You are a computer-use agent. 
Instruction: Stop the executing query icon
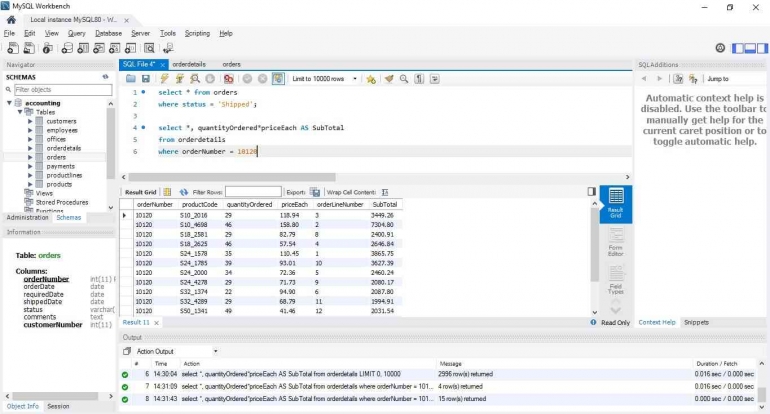(x=210, y=79)
